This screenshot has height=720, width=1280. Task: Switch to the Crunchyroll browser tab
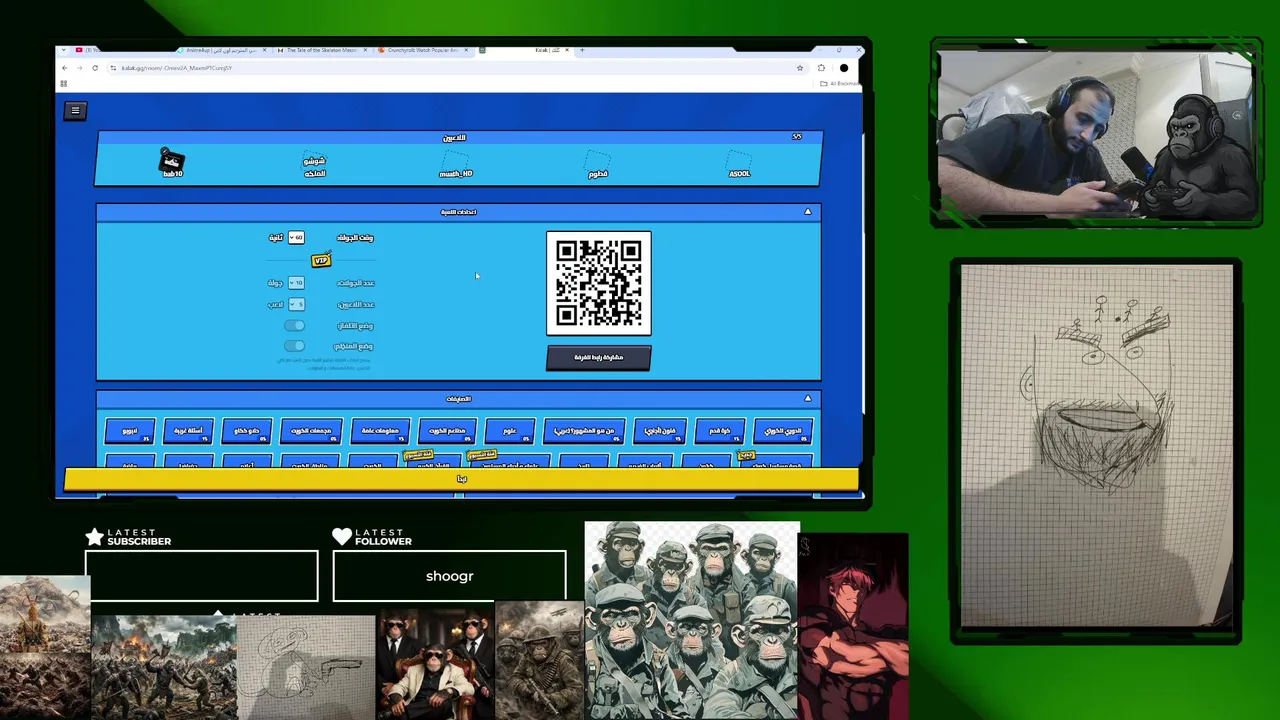point(420,50)
